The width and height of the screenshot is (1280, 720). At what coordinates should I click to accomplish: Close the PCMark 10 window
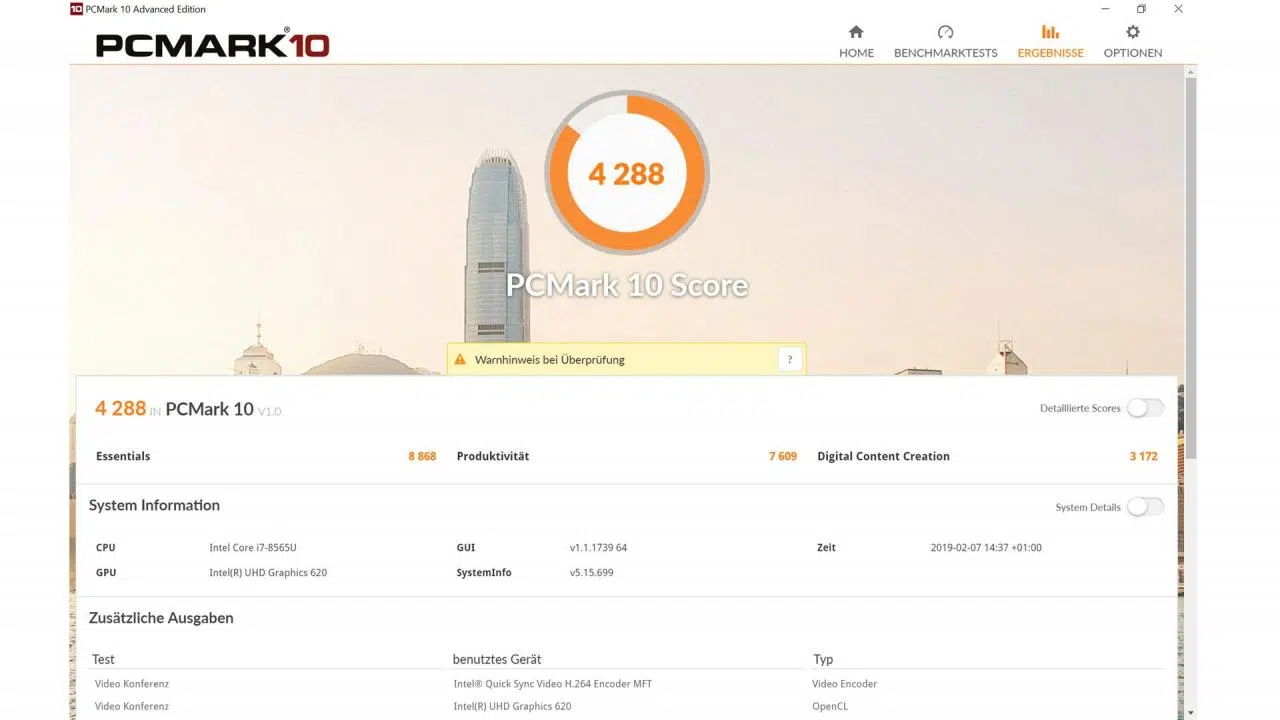[x=1178, y=9]
